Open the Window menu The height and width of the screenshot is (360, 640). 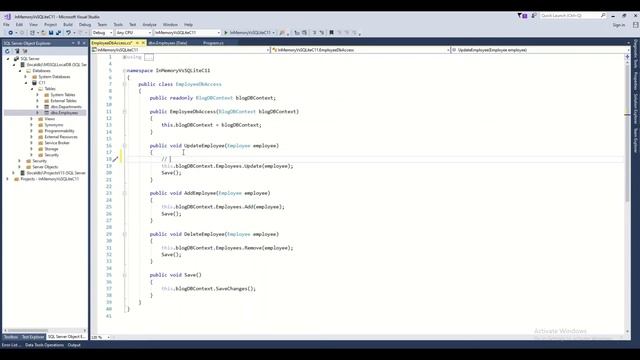point(170,25)
